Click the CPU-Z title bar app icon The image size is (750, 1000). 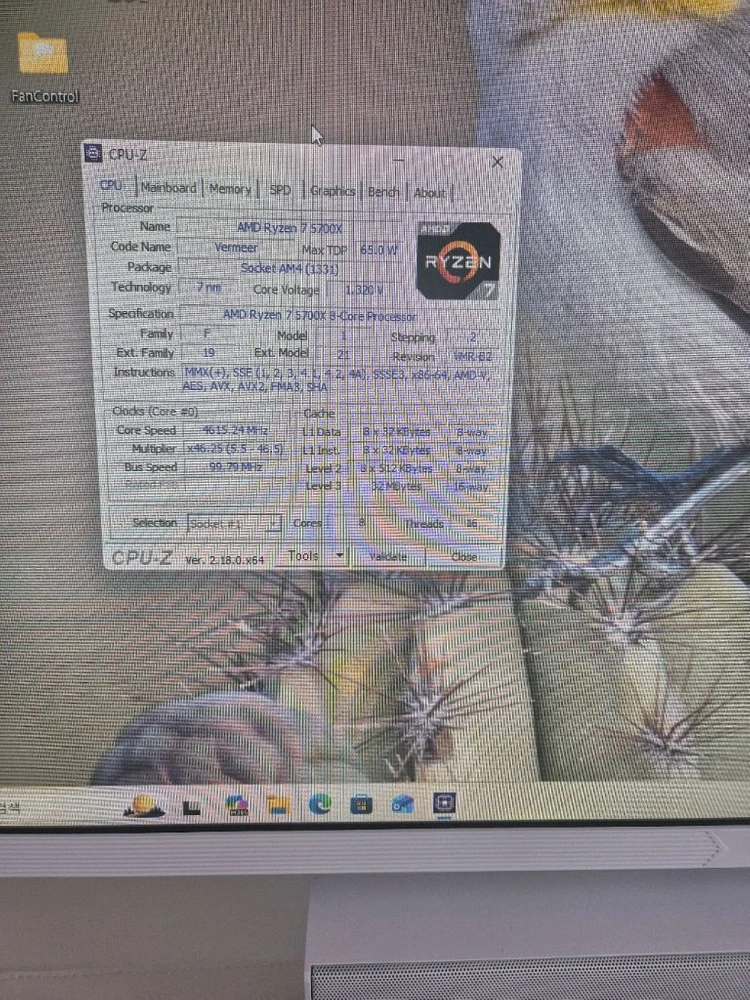(93, 154)
